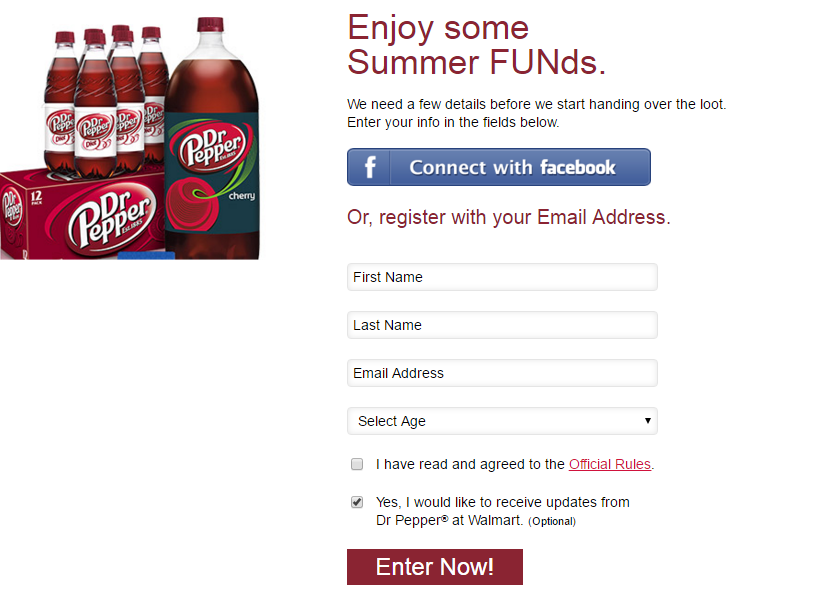Focus the First Name field
Viewport: 814px width, 594px height.
pos(502,277)
